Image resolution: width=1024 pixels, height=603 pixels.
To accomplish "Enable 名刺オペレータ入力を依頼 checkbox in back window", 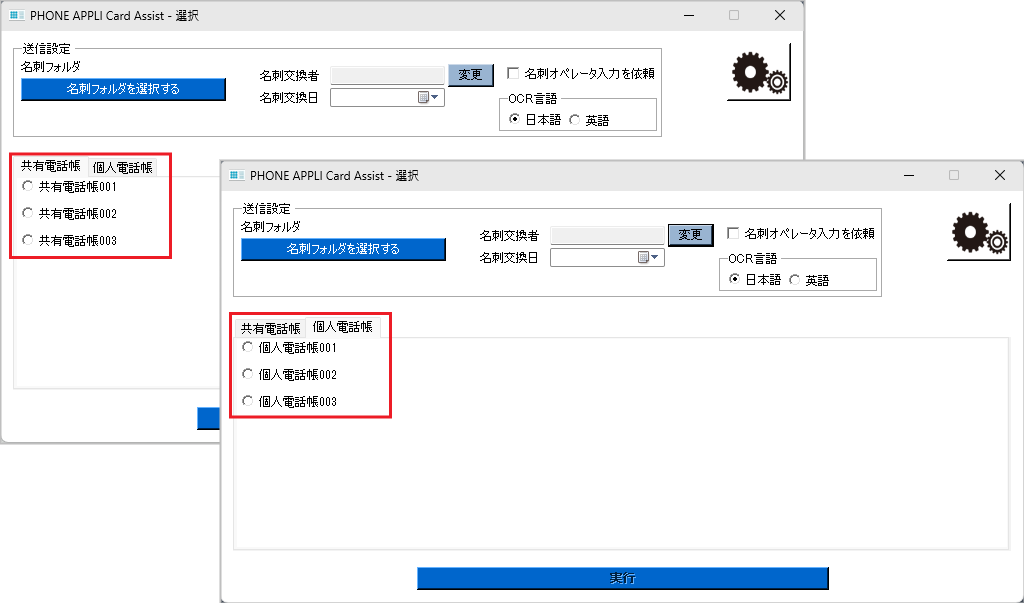I will pos(513,73).
